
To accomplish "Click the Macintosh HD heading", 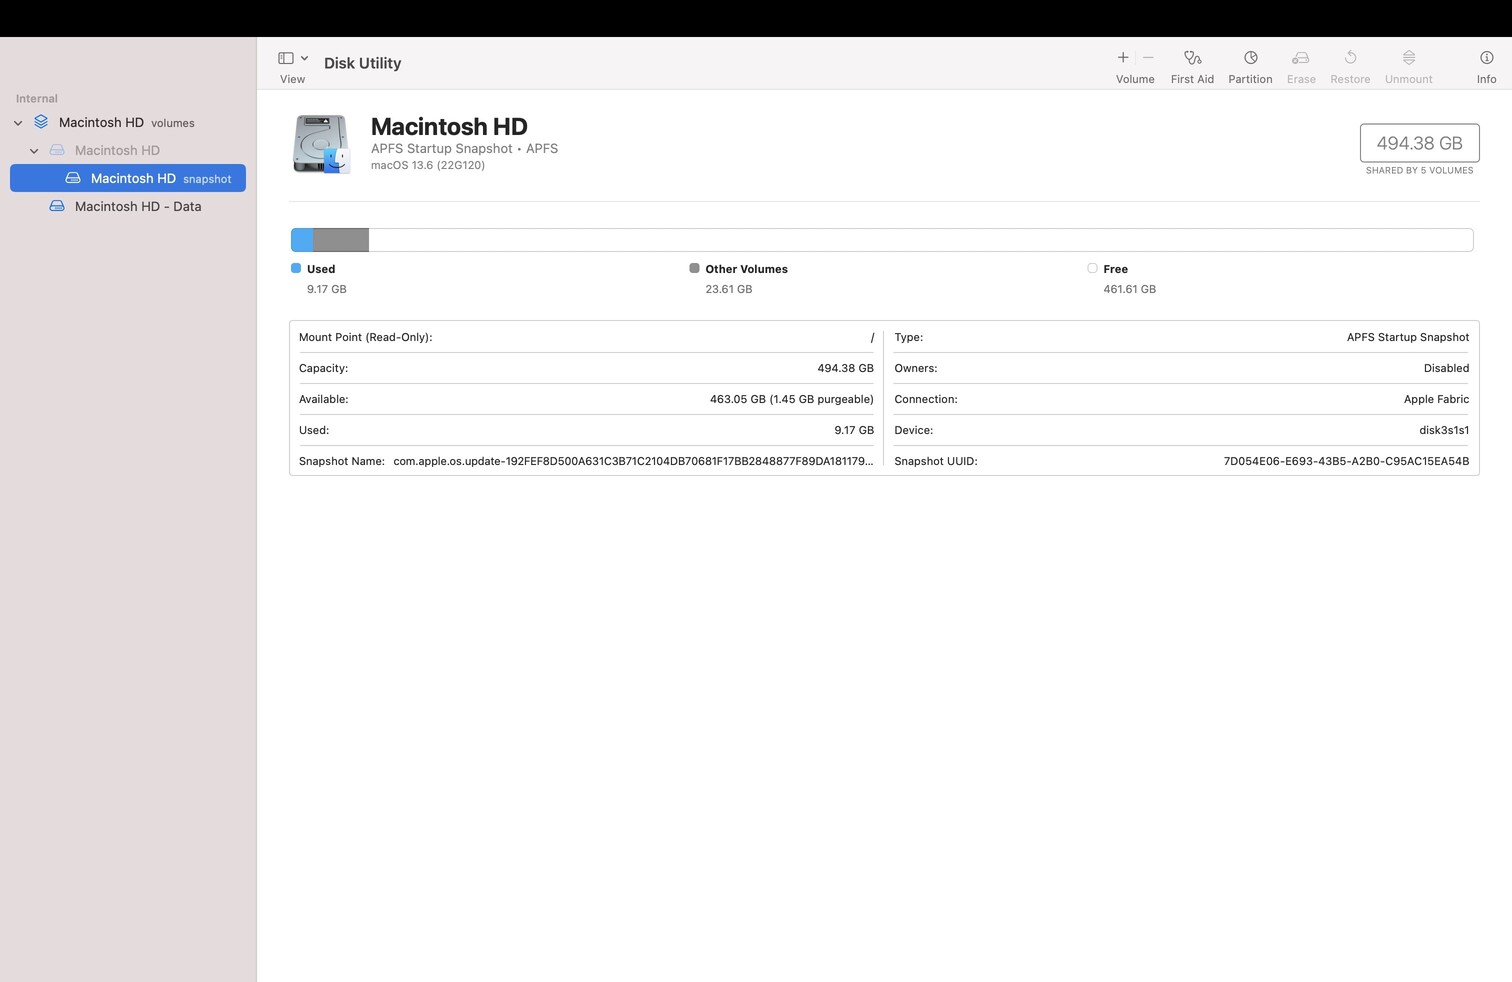I will point(449,127).
